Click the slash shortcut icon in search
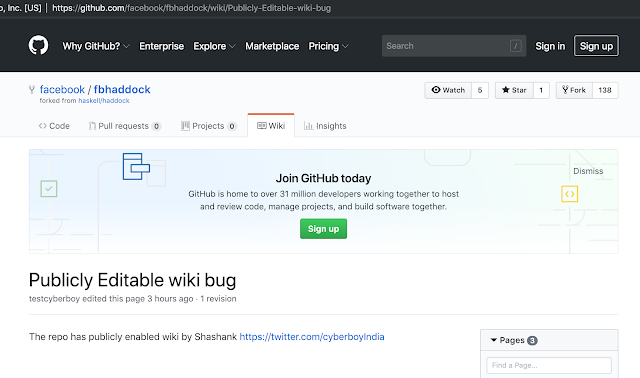The height and width of the screenshot is (378, 640). coord(516,46)
